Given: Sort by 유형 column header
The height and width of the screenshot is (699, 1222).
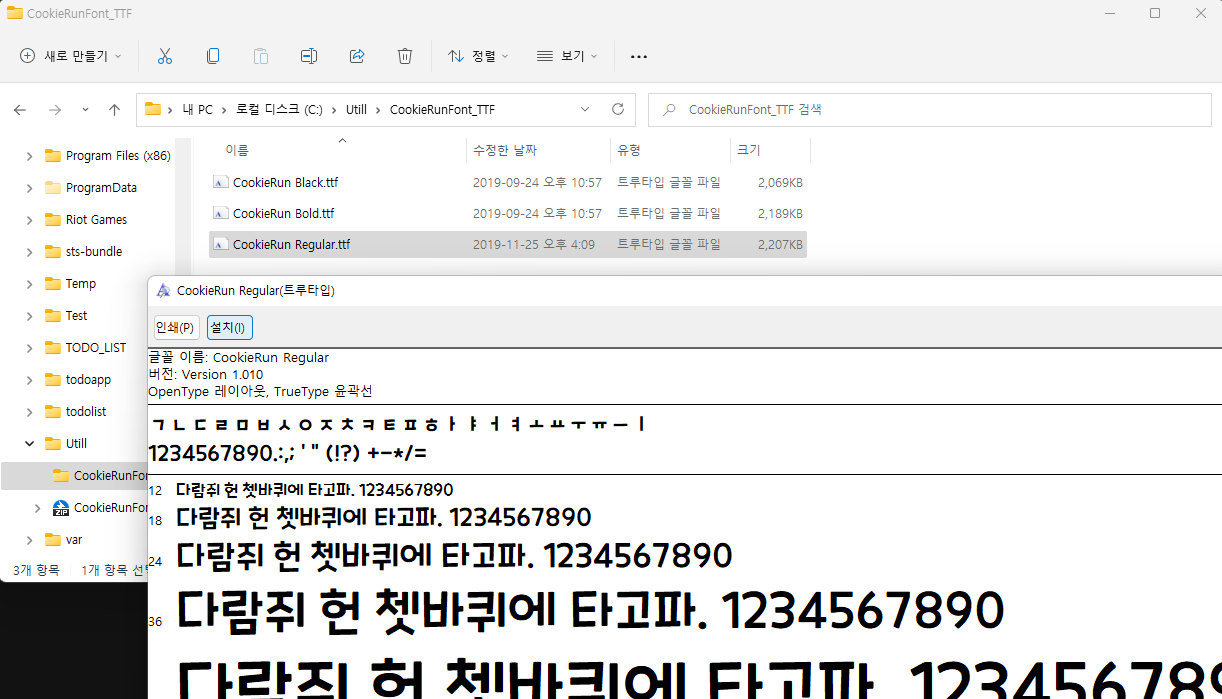Looking at the screenshot, I should [x=629, y=150].
